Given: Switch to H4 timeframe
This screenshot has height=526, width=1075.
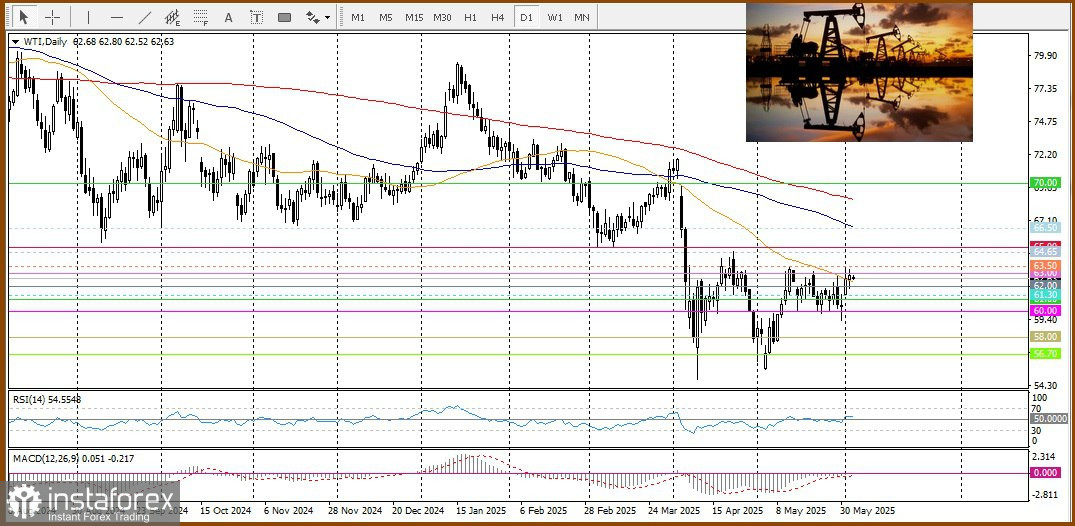Looking at the screenshot, I should [x=498, y=17].
